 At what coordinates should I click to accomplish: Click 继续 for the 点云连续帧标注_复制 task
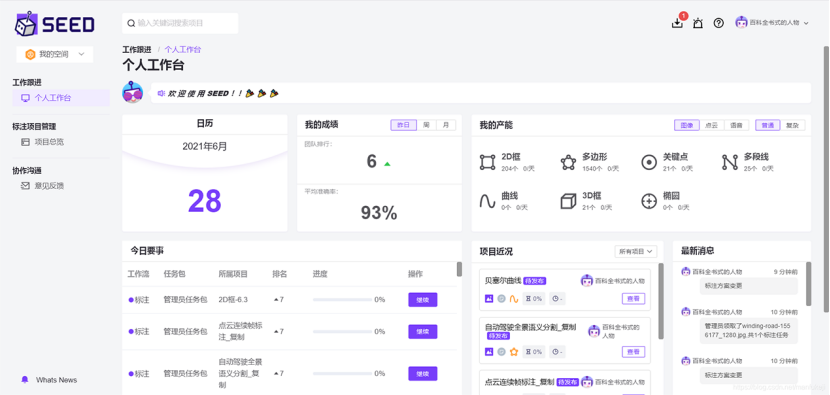(x=422, y=331)
